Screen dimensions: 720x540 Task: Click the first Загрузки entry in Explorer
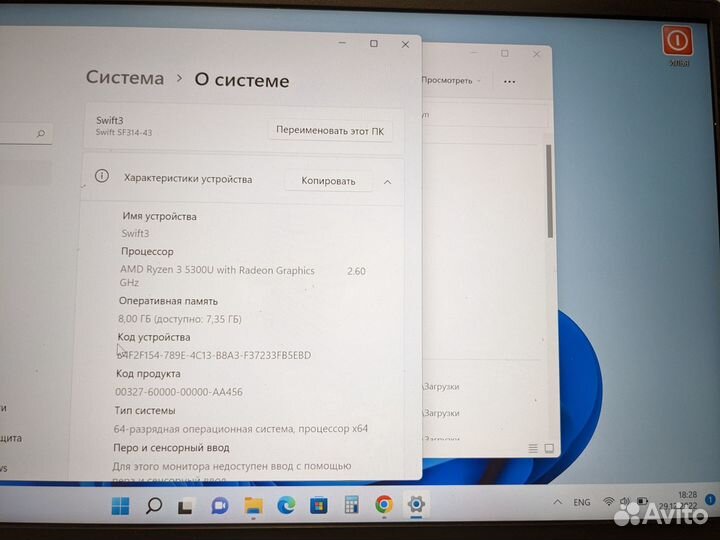(441, 387)
